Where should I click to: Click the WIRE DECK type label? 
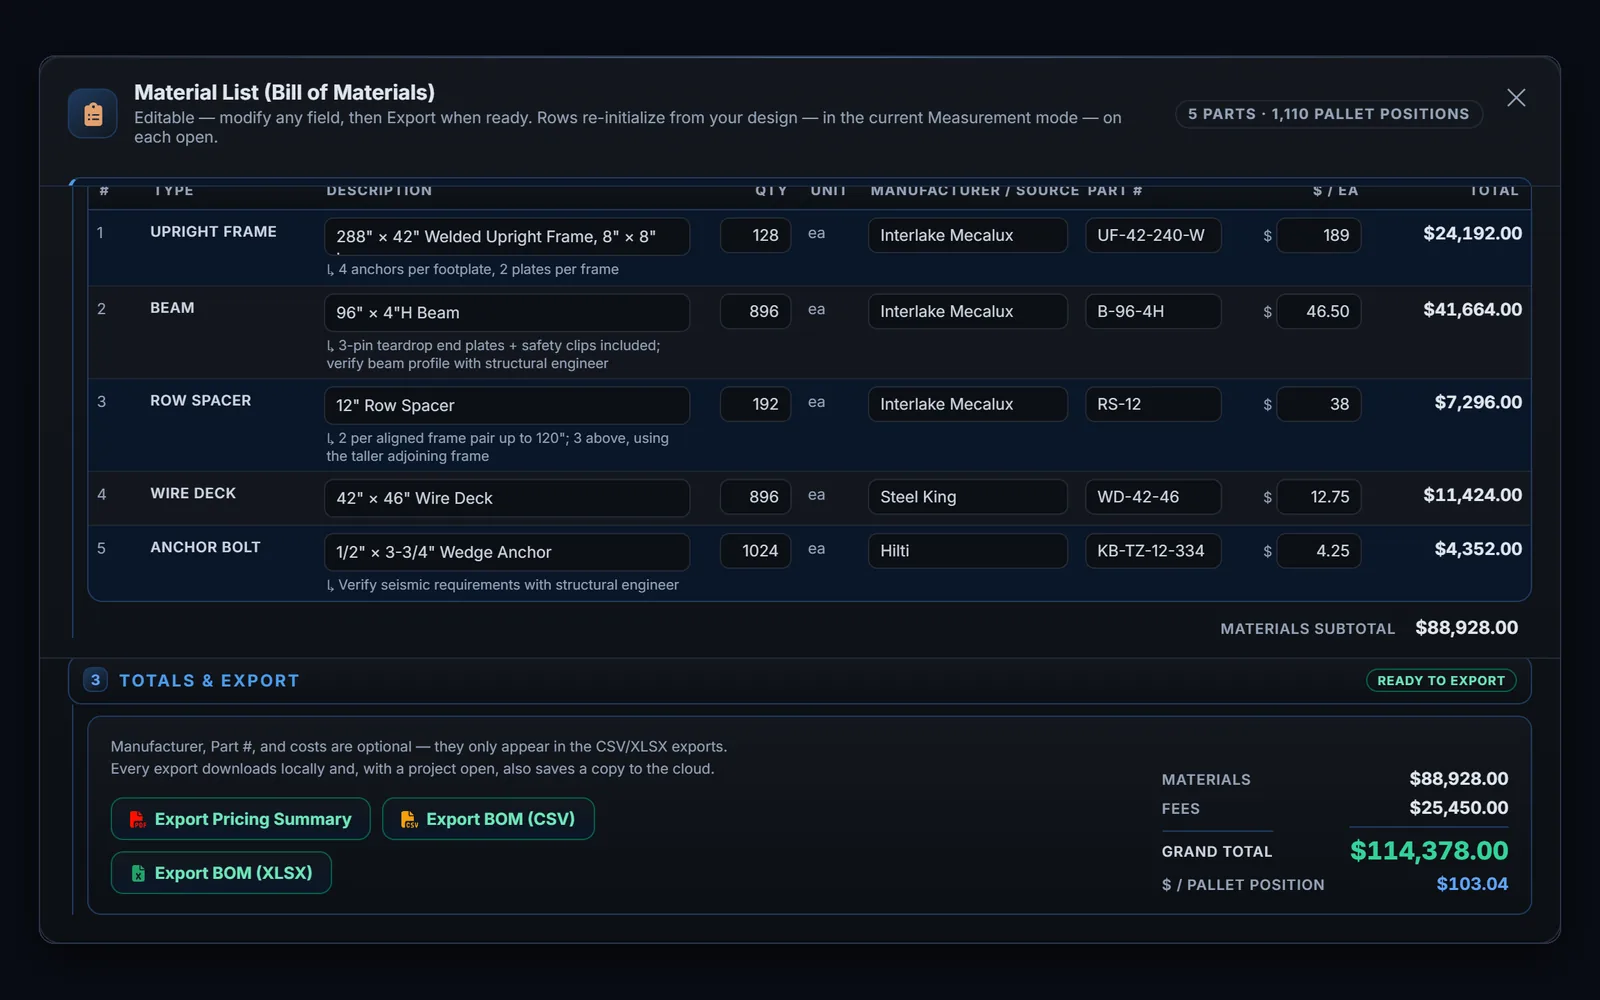(193, 494)
